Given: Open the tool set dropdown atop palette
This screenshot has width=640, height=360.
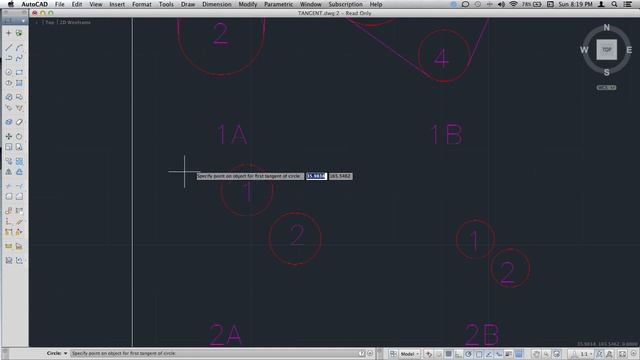Looking at the screenshot, I should (x=15, y=20).
